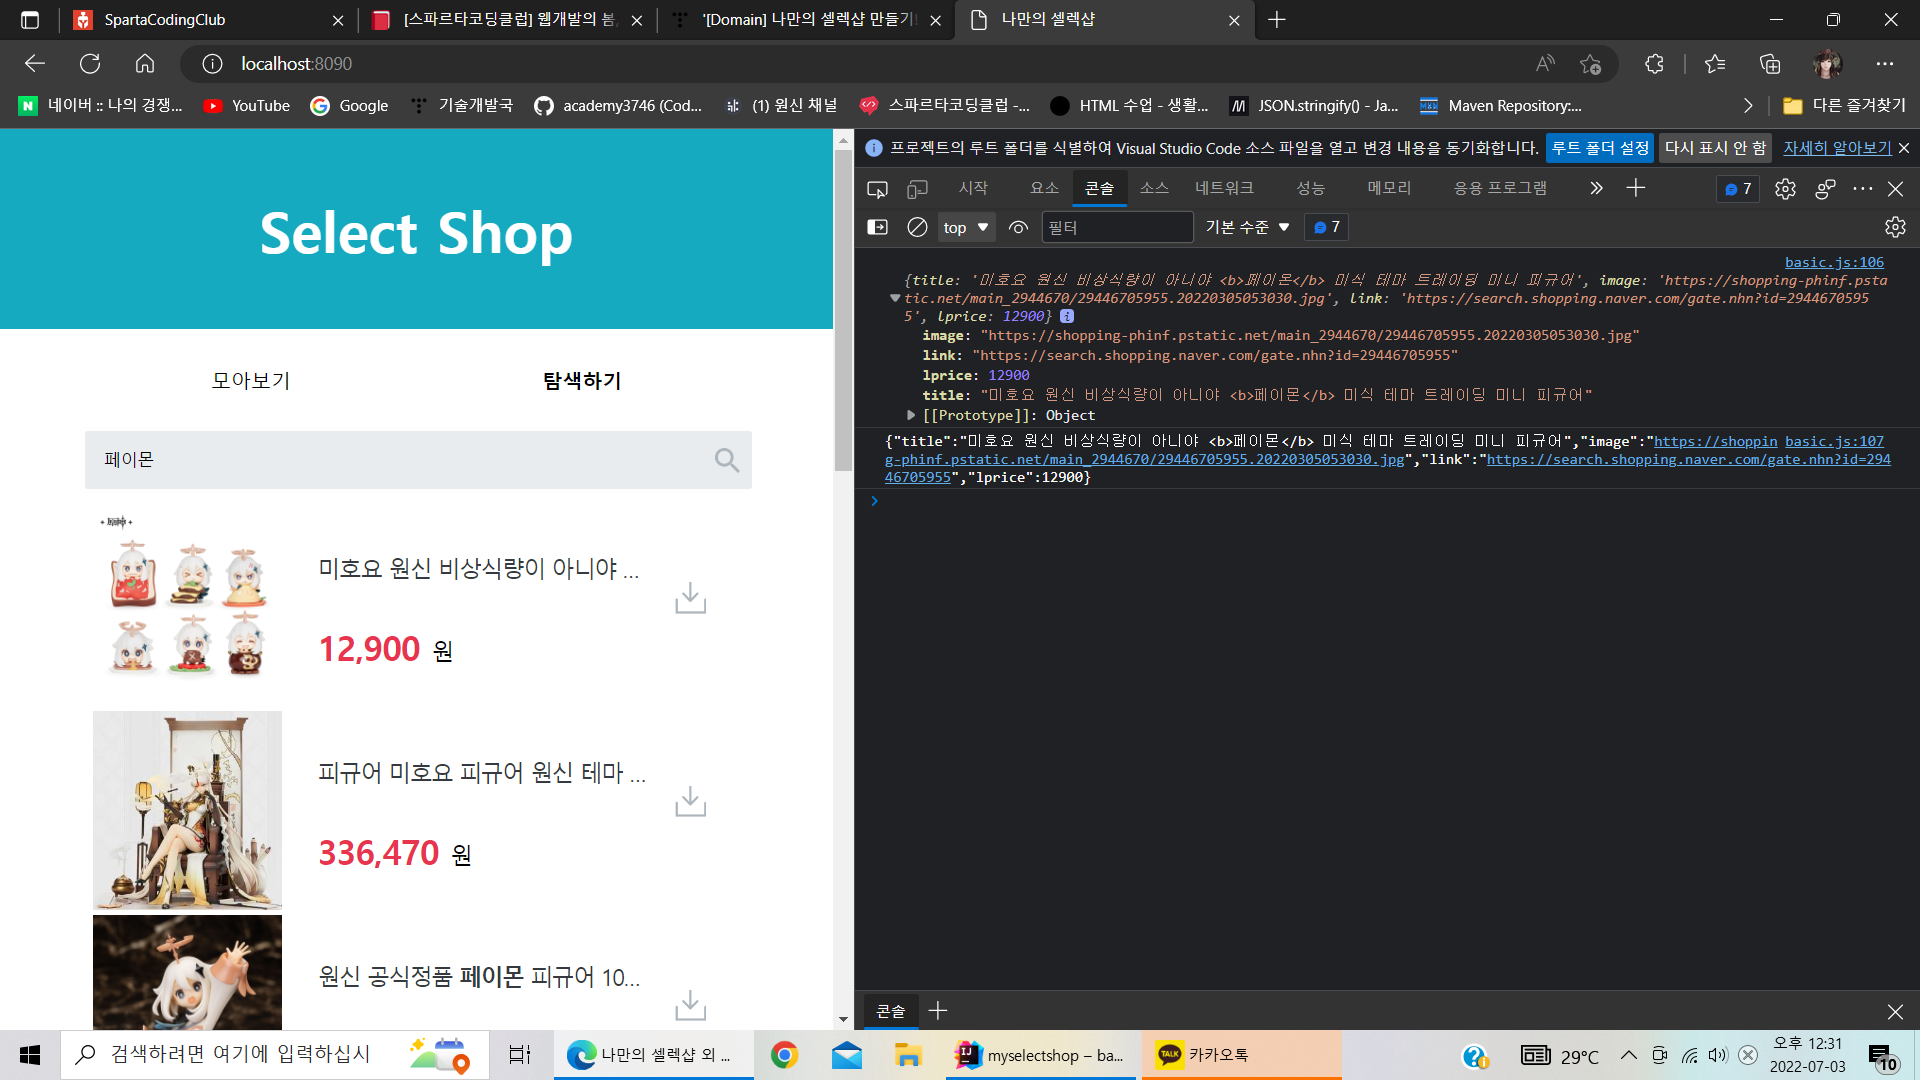Open DevTools feedback icon
1920x1080 pixels.
[1825, 189]
